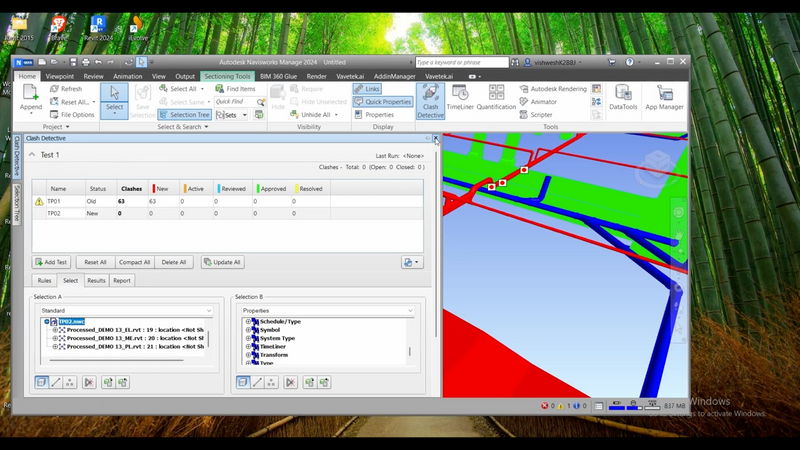Open the Autodesk App Store cart icon
This screenshot has height=450, width=800.
611,62
